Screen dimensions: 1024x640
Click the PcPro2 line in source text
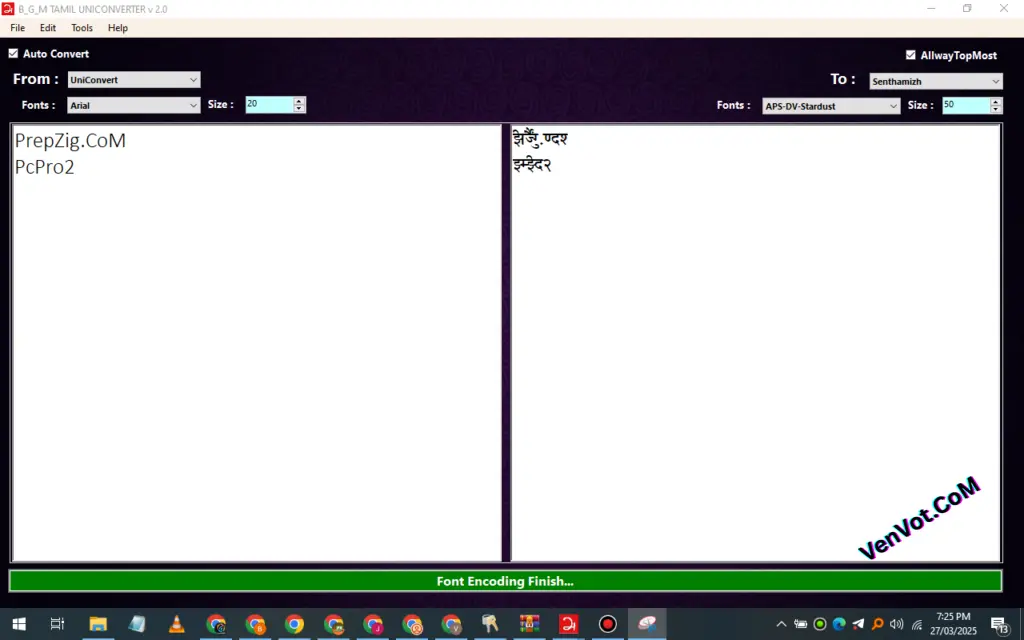pos(44,167)
